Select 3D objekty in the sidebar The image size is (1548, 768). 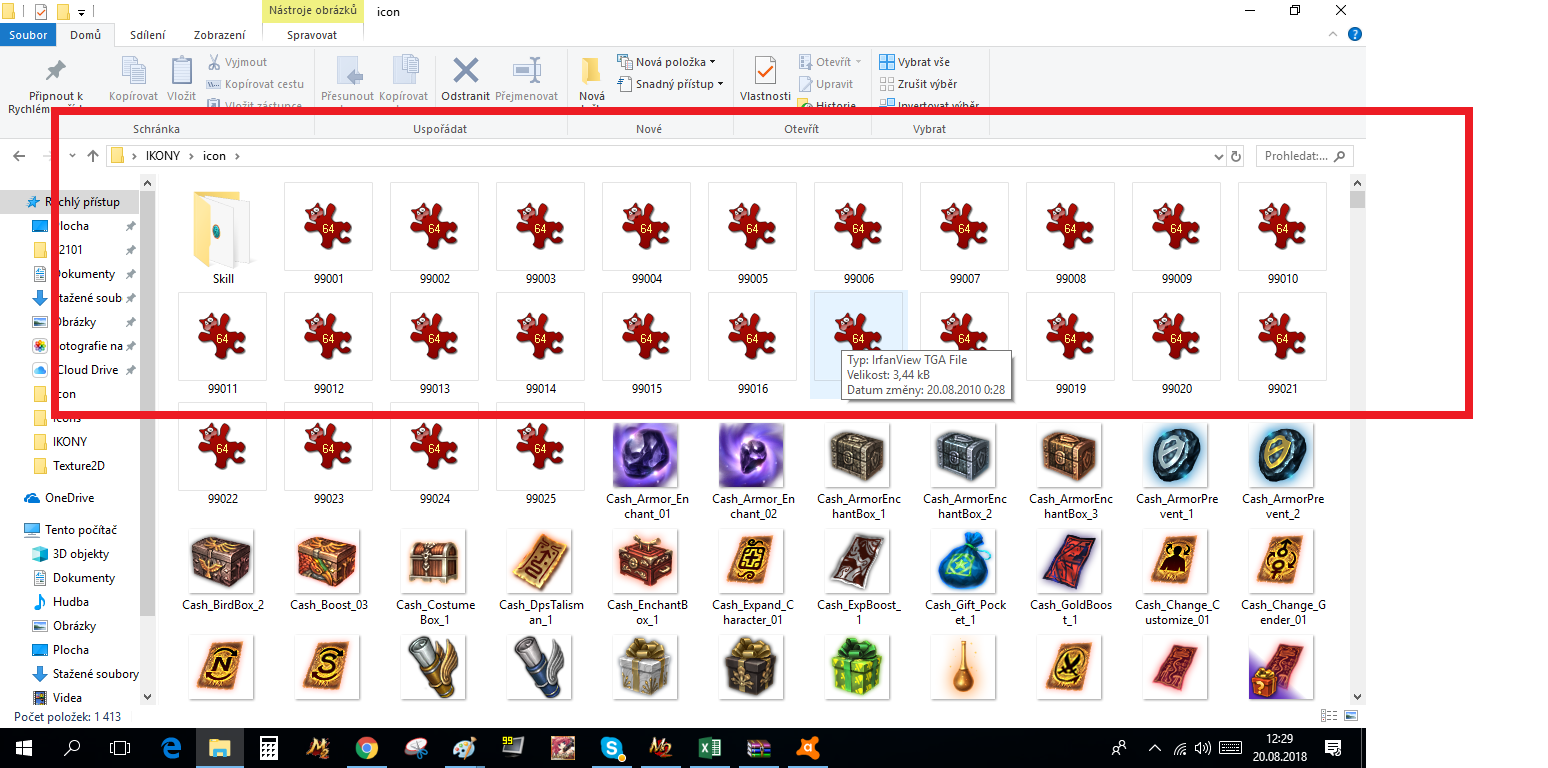point(81,554)
